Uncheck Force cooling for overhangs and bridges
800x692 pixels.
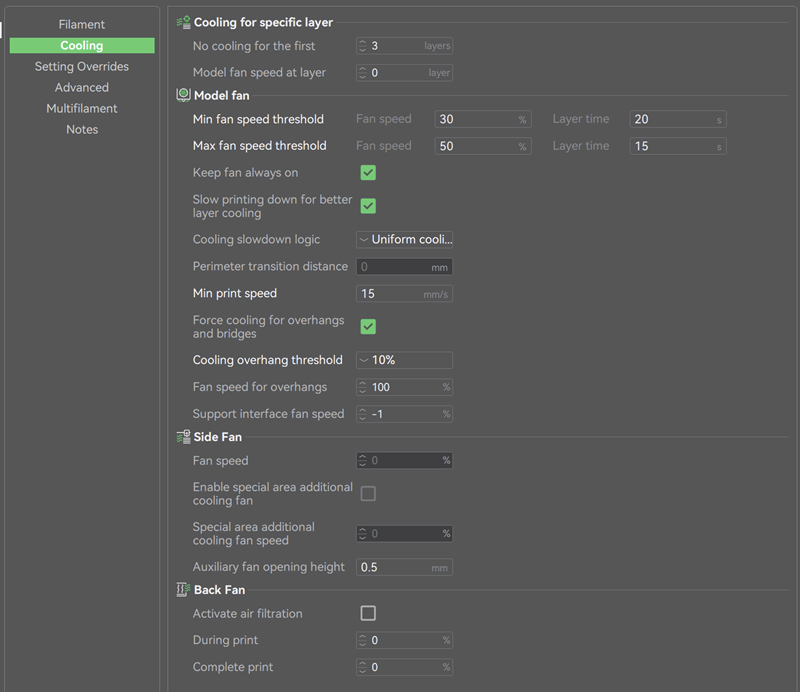coord(368,327)
